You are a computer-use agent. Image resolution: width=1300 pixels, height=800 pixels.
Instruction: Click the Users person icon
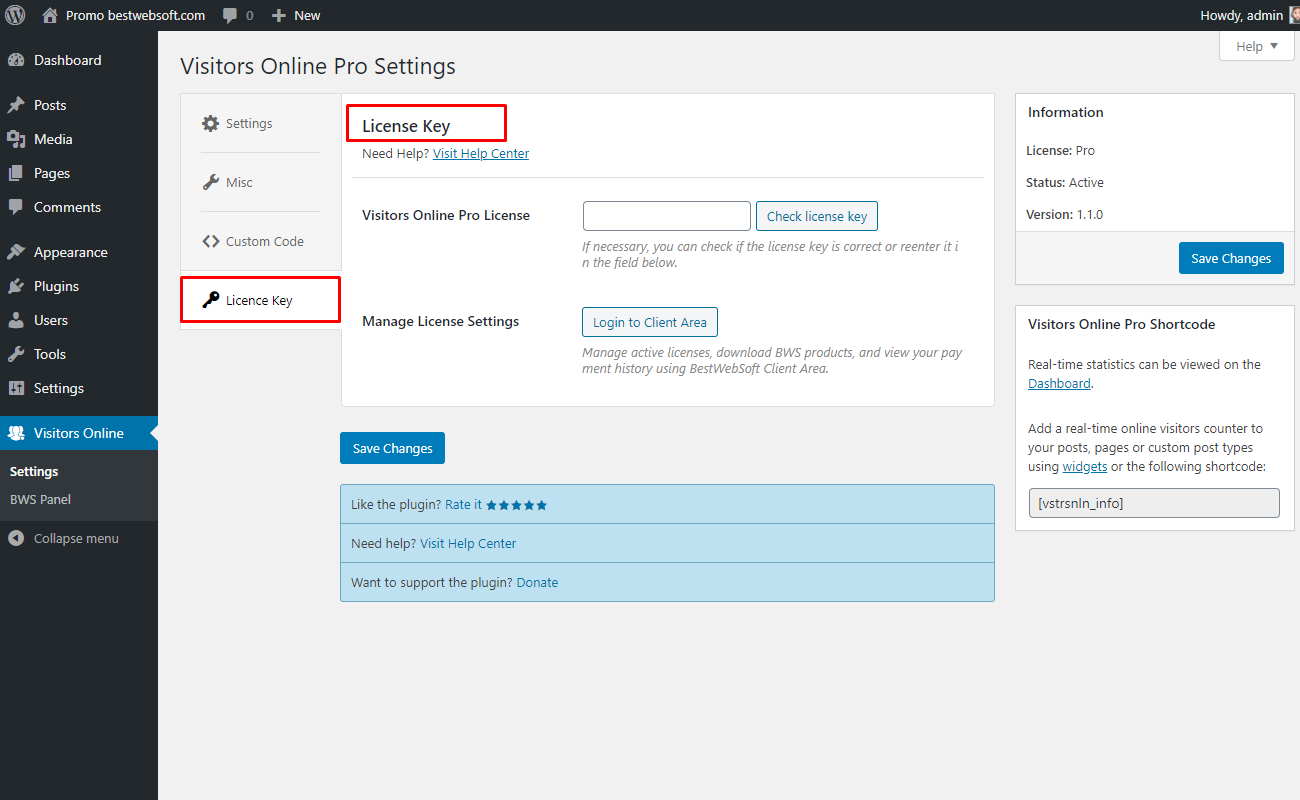tap(16, 320)
